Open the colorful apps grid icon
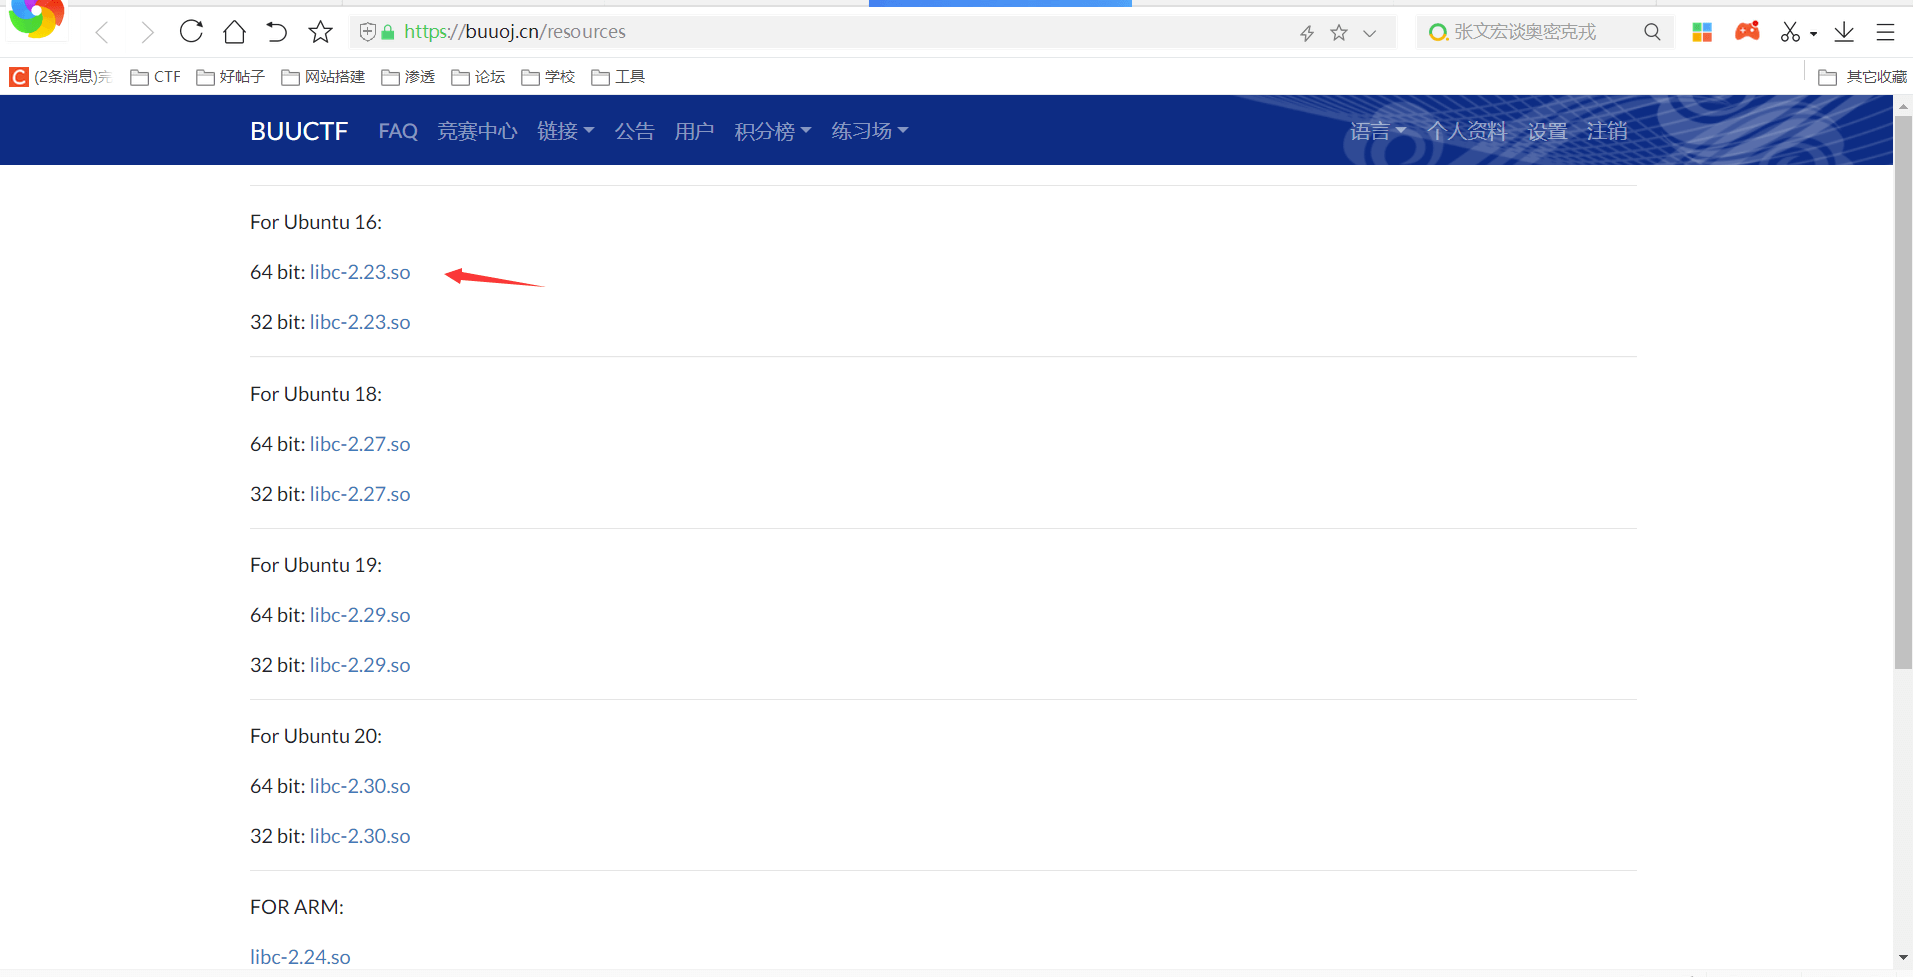The width and height of the screenshot is (1913, 977). (x=1702, y=32)
